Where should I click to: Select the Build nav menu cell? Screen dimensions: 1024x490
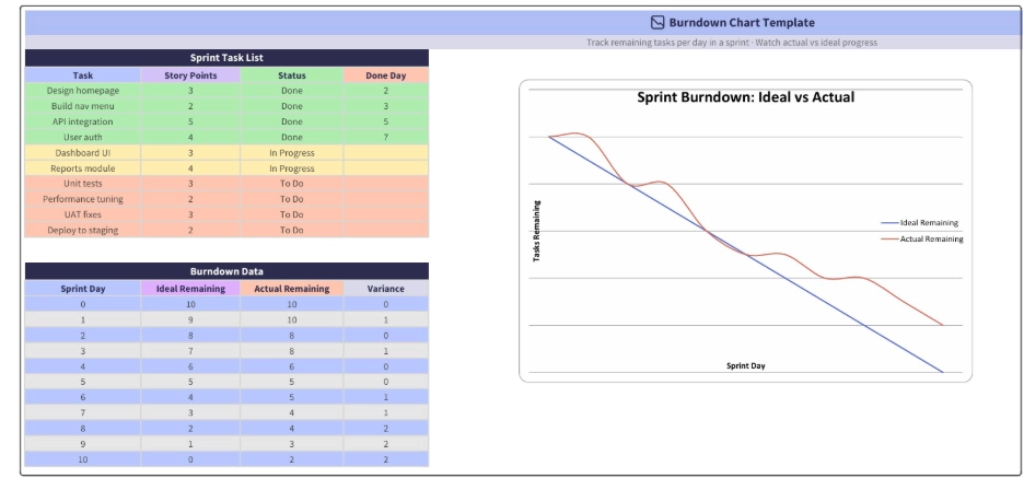(83, 106)
